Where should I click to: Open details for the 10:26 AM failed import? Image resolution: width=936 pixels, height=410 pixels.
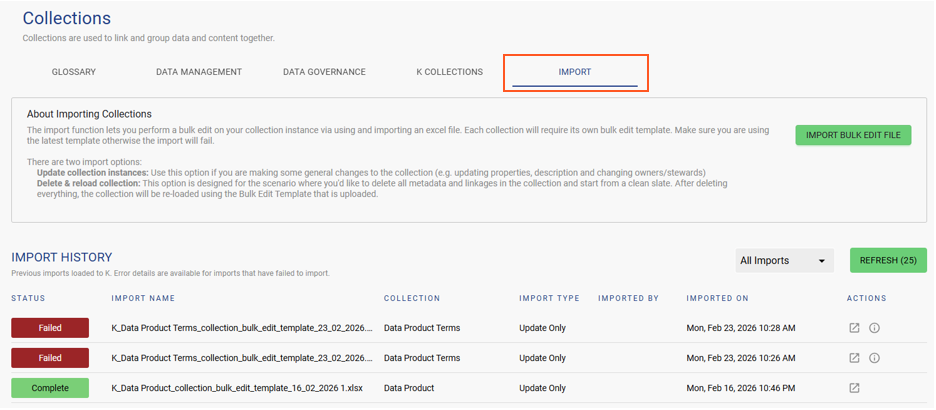pos(854,358)
